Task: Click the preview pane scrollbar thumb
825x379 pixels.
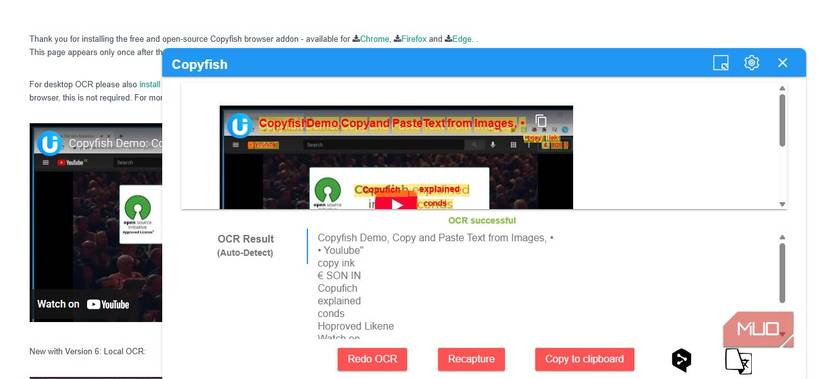Action: pos(782,120)
